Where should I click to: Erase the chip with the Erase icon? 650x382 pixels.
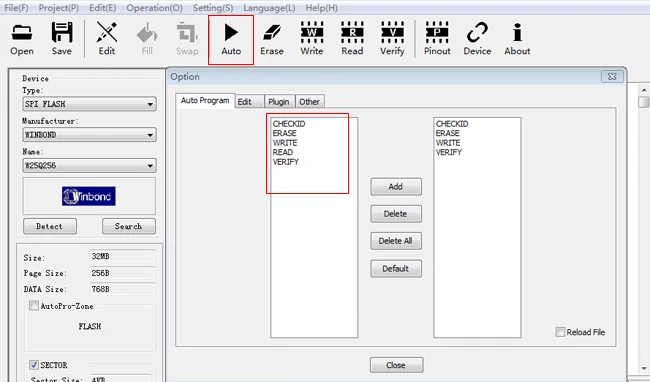[272, 39]
